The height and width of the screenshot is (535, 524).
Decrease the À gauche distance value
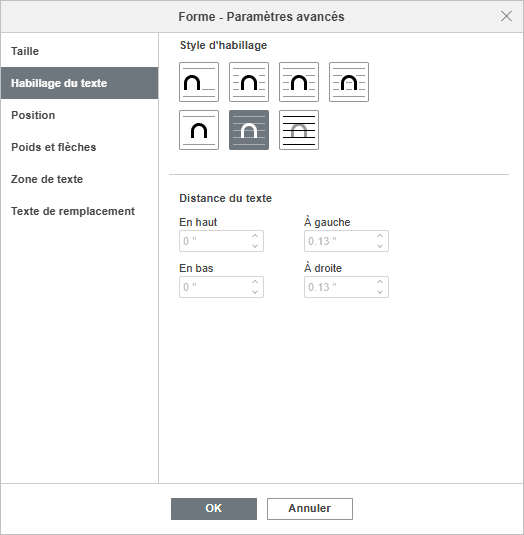(380, 246)
